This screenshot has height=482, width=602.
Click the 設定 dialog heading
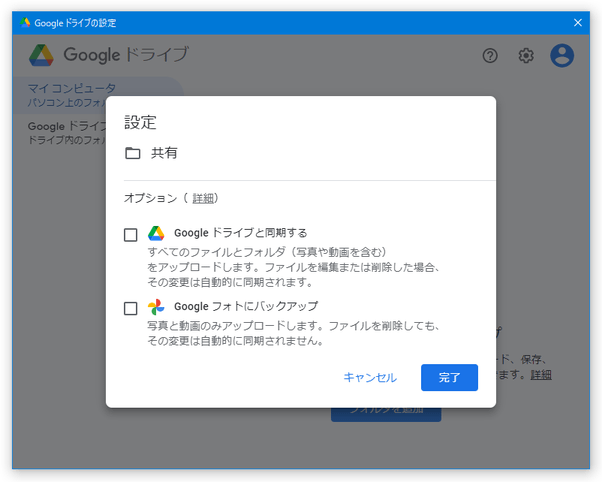(140, 123)
